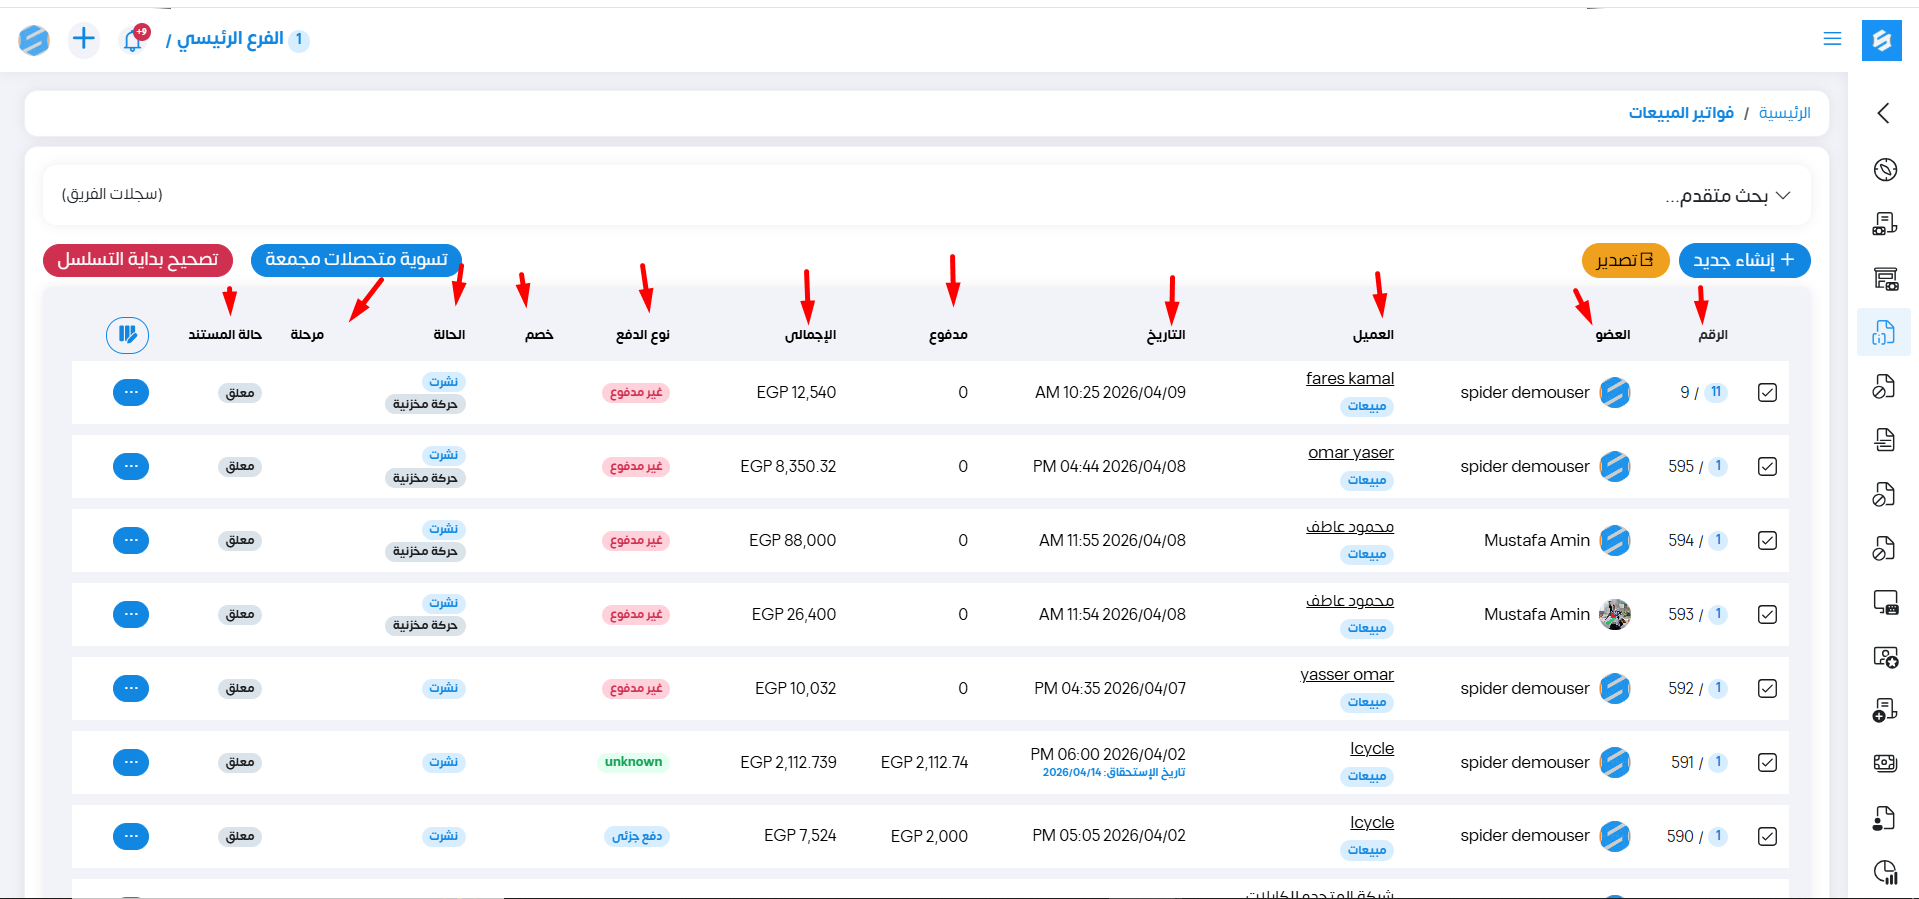Click the إنشاء جديد create button
The image size is (1919, 899).
1745,260
